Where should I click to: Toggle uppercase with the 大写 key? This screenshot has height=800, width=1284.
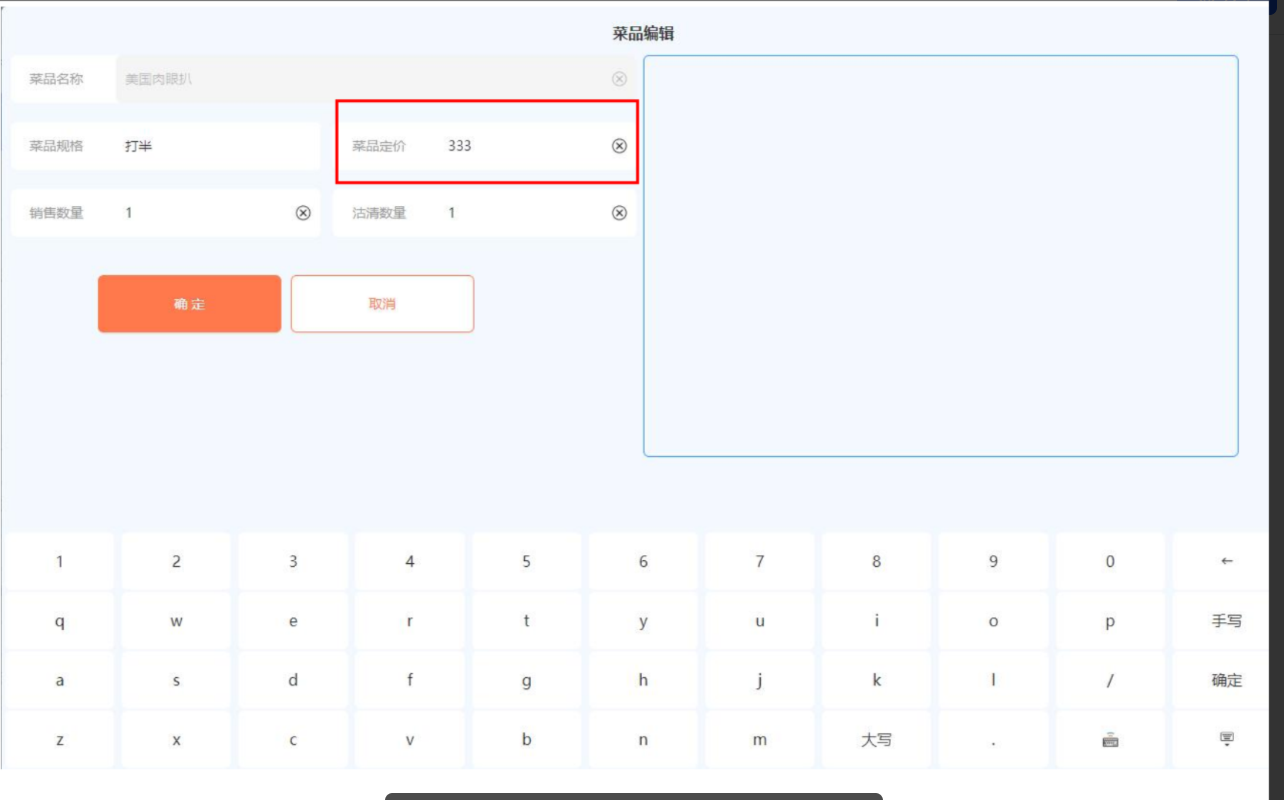[876, 740]
